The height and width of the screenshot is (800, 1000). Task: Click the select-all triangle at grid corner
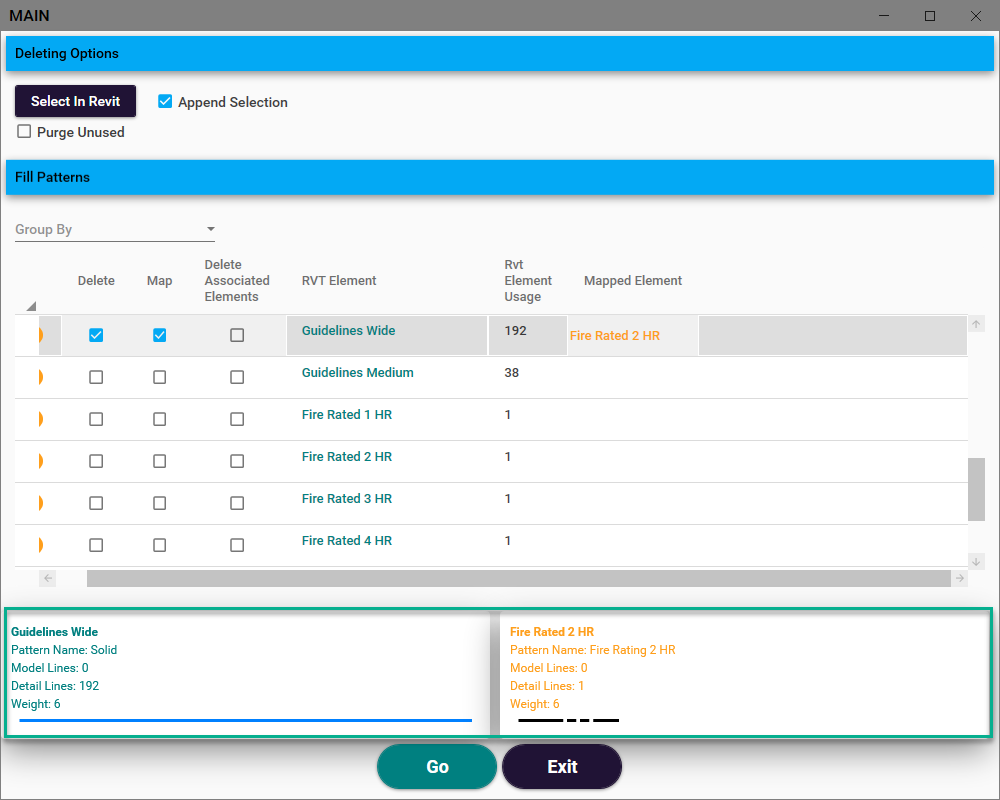pyautogui.click(x=31, y=306)
